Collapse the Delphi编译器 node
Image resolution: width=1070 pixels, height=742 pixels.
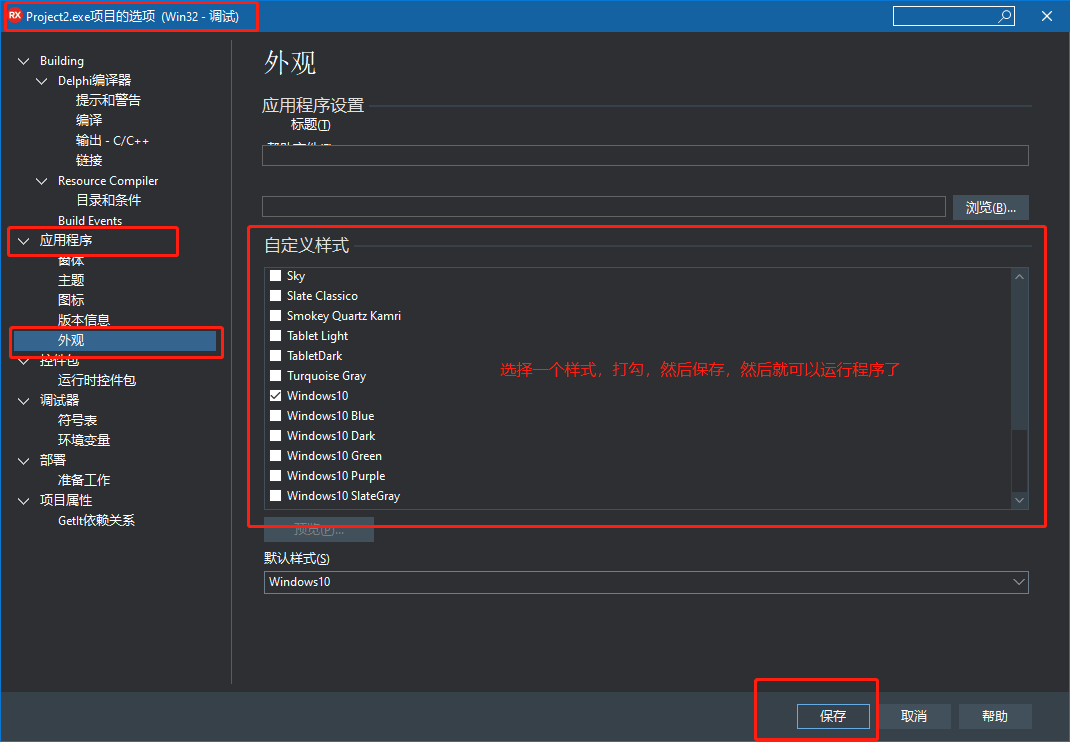42,81
